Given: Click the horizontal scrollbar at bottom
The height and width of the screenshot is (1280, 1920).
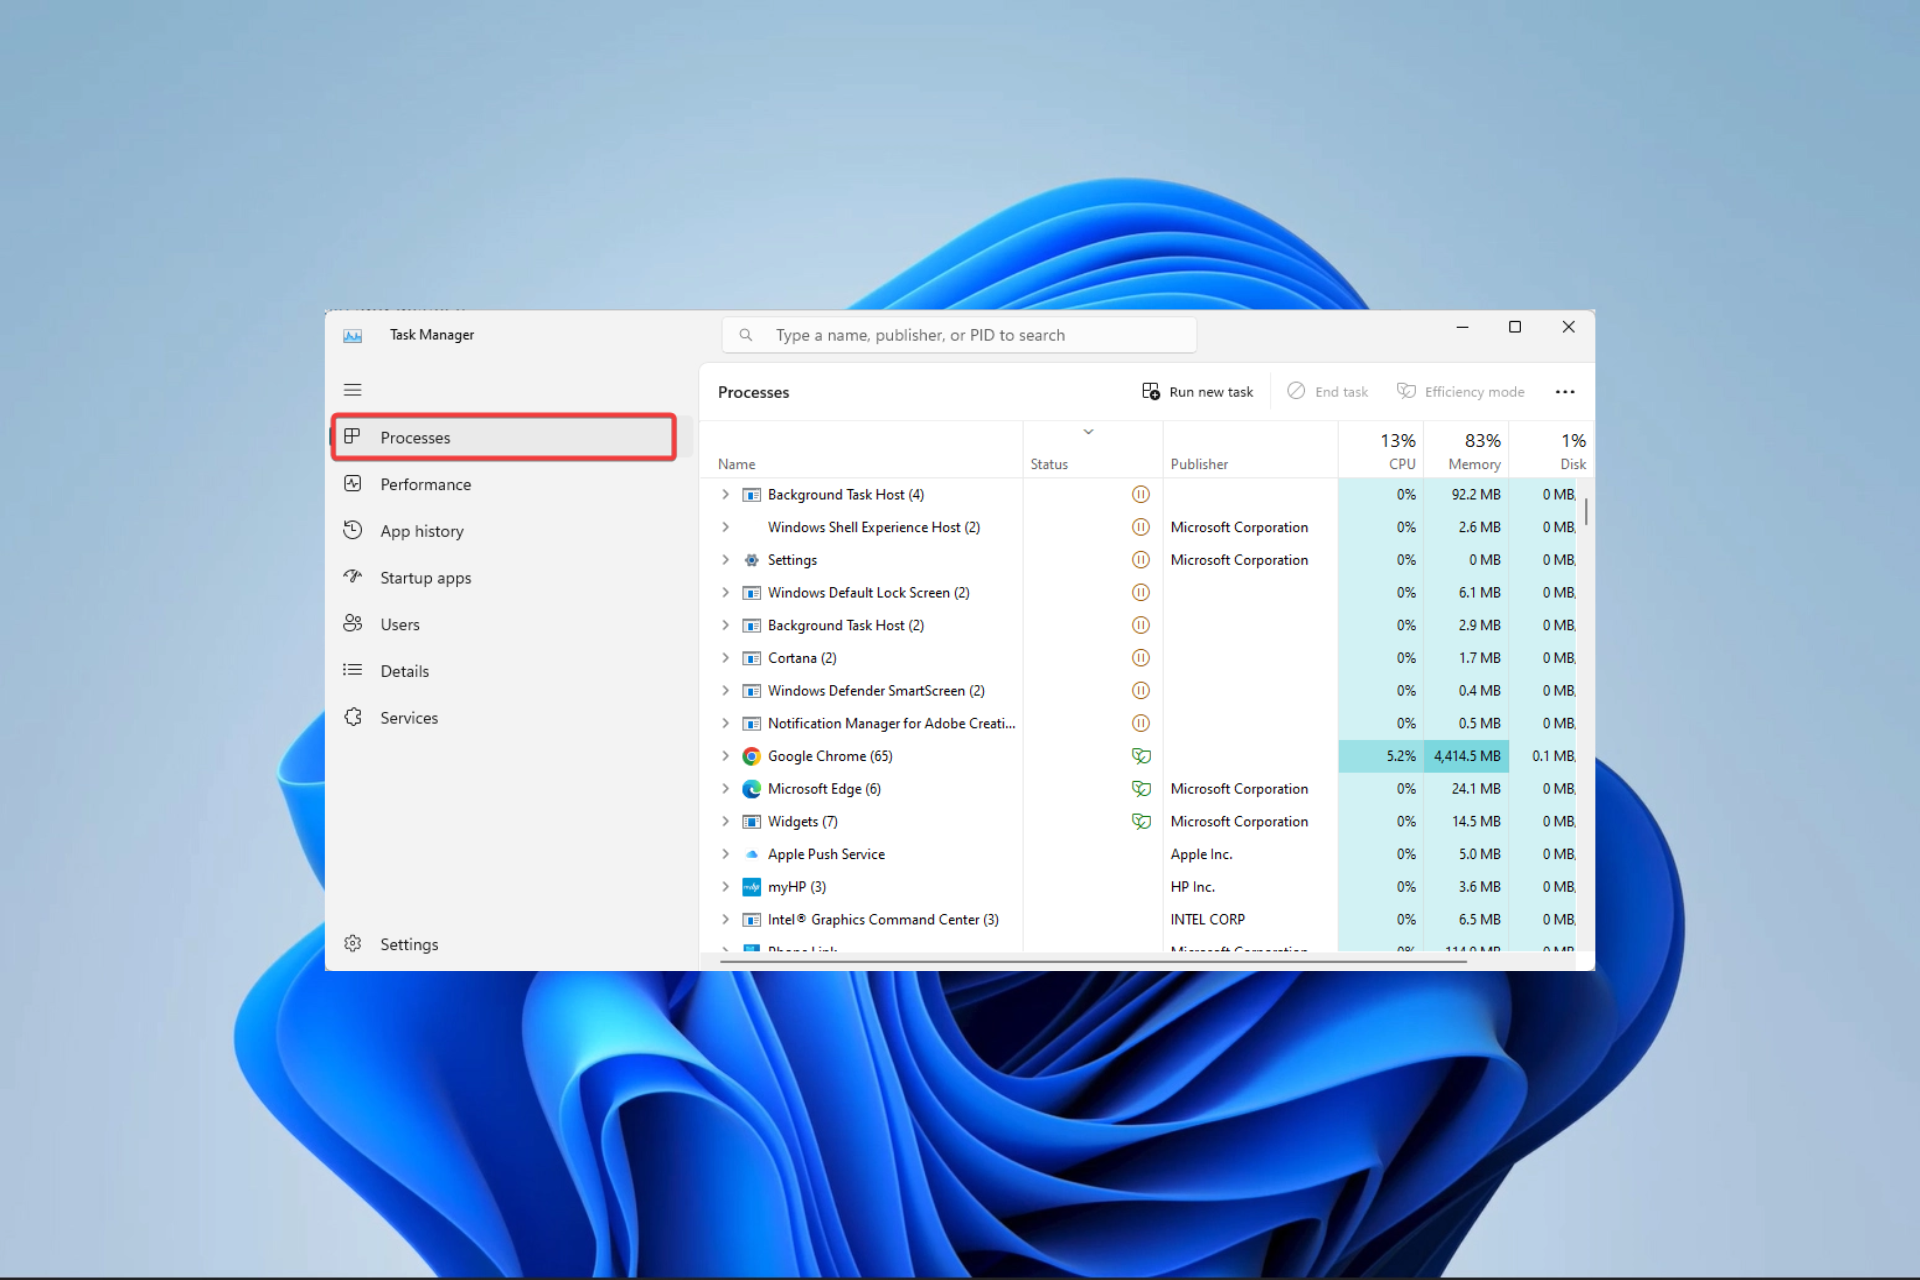Looking at the screenshot, I should tap(1093, 961).
